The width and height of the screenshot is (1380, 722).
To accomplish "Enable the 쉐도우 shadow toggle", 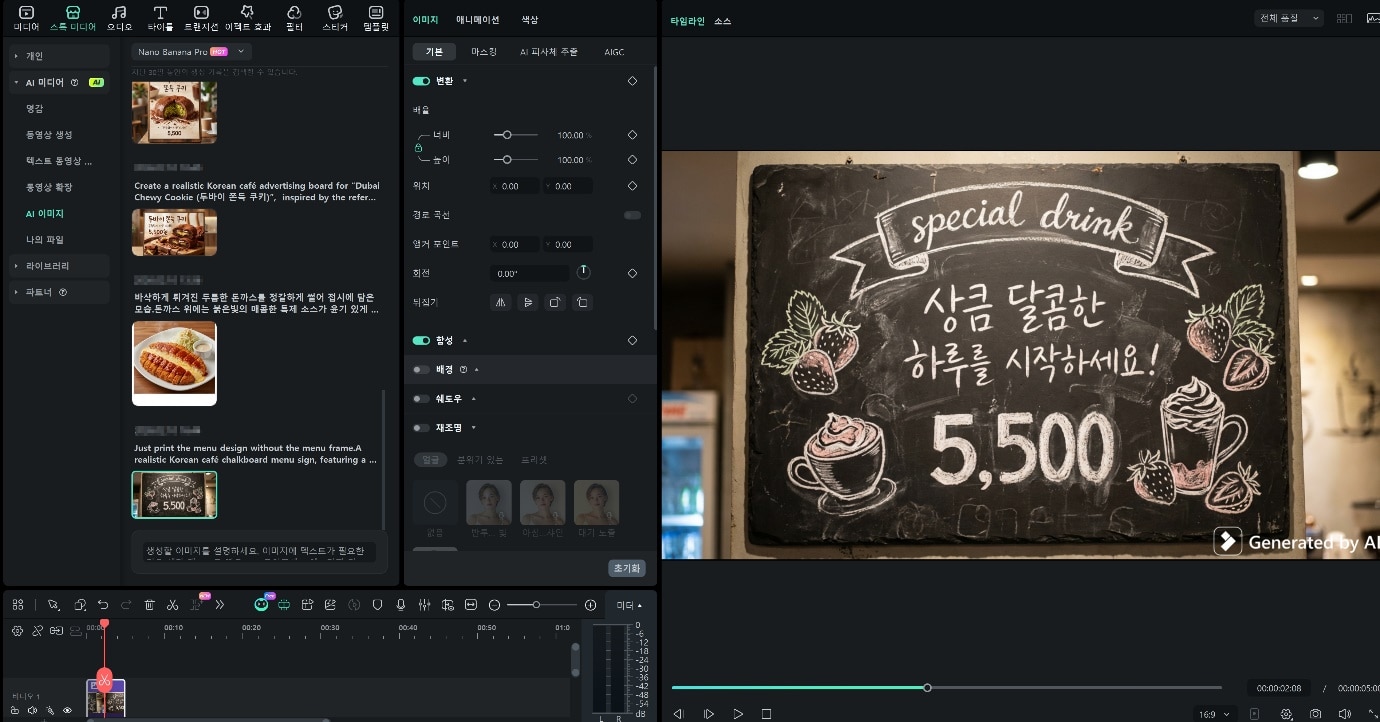I will [421, 398].
